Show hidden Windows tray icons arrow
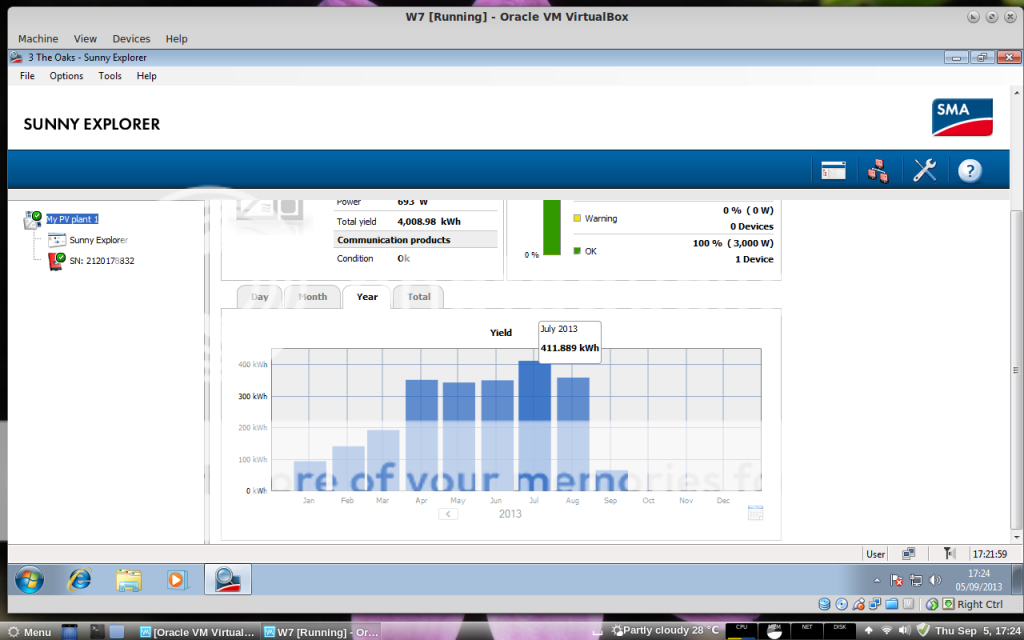This screenshot has width=1024, height=640. click(x=877, y=580)
